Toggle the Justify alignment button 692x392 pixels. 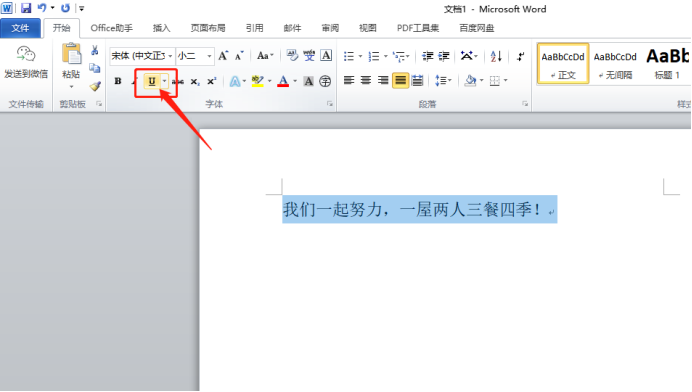[x=400, y=80]
